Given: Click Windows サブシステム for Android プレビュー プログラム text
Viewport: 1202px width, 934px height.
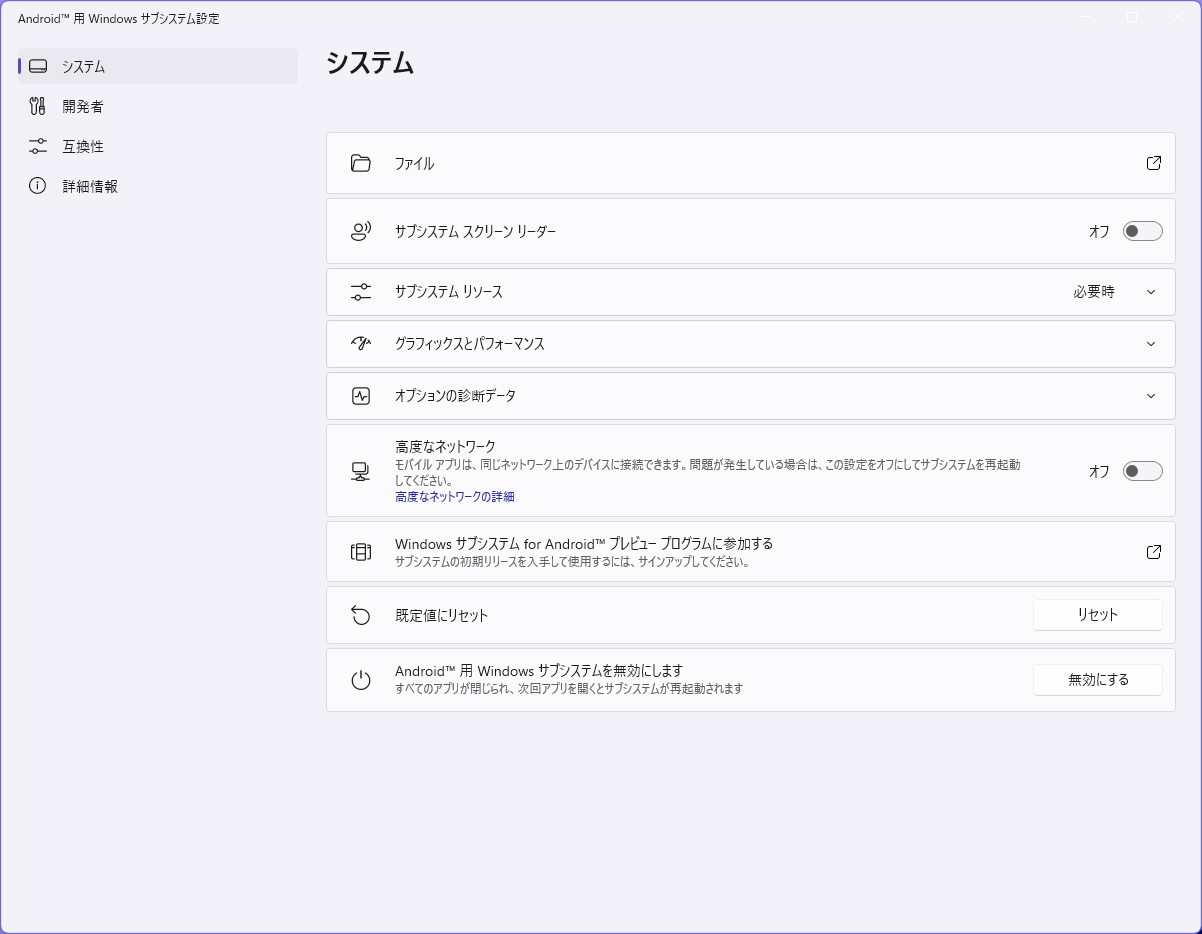Looking at the screenshot, I should (x=584, y=544).
